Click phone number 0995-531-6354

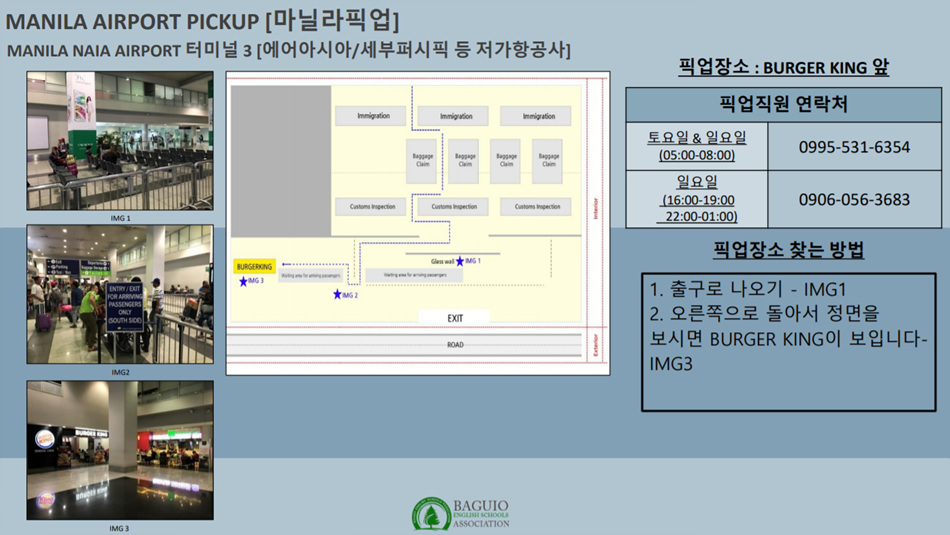pyautogui.click(x=854, y=147)
